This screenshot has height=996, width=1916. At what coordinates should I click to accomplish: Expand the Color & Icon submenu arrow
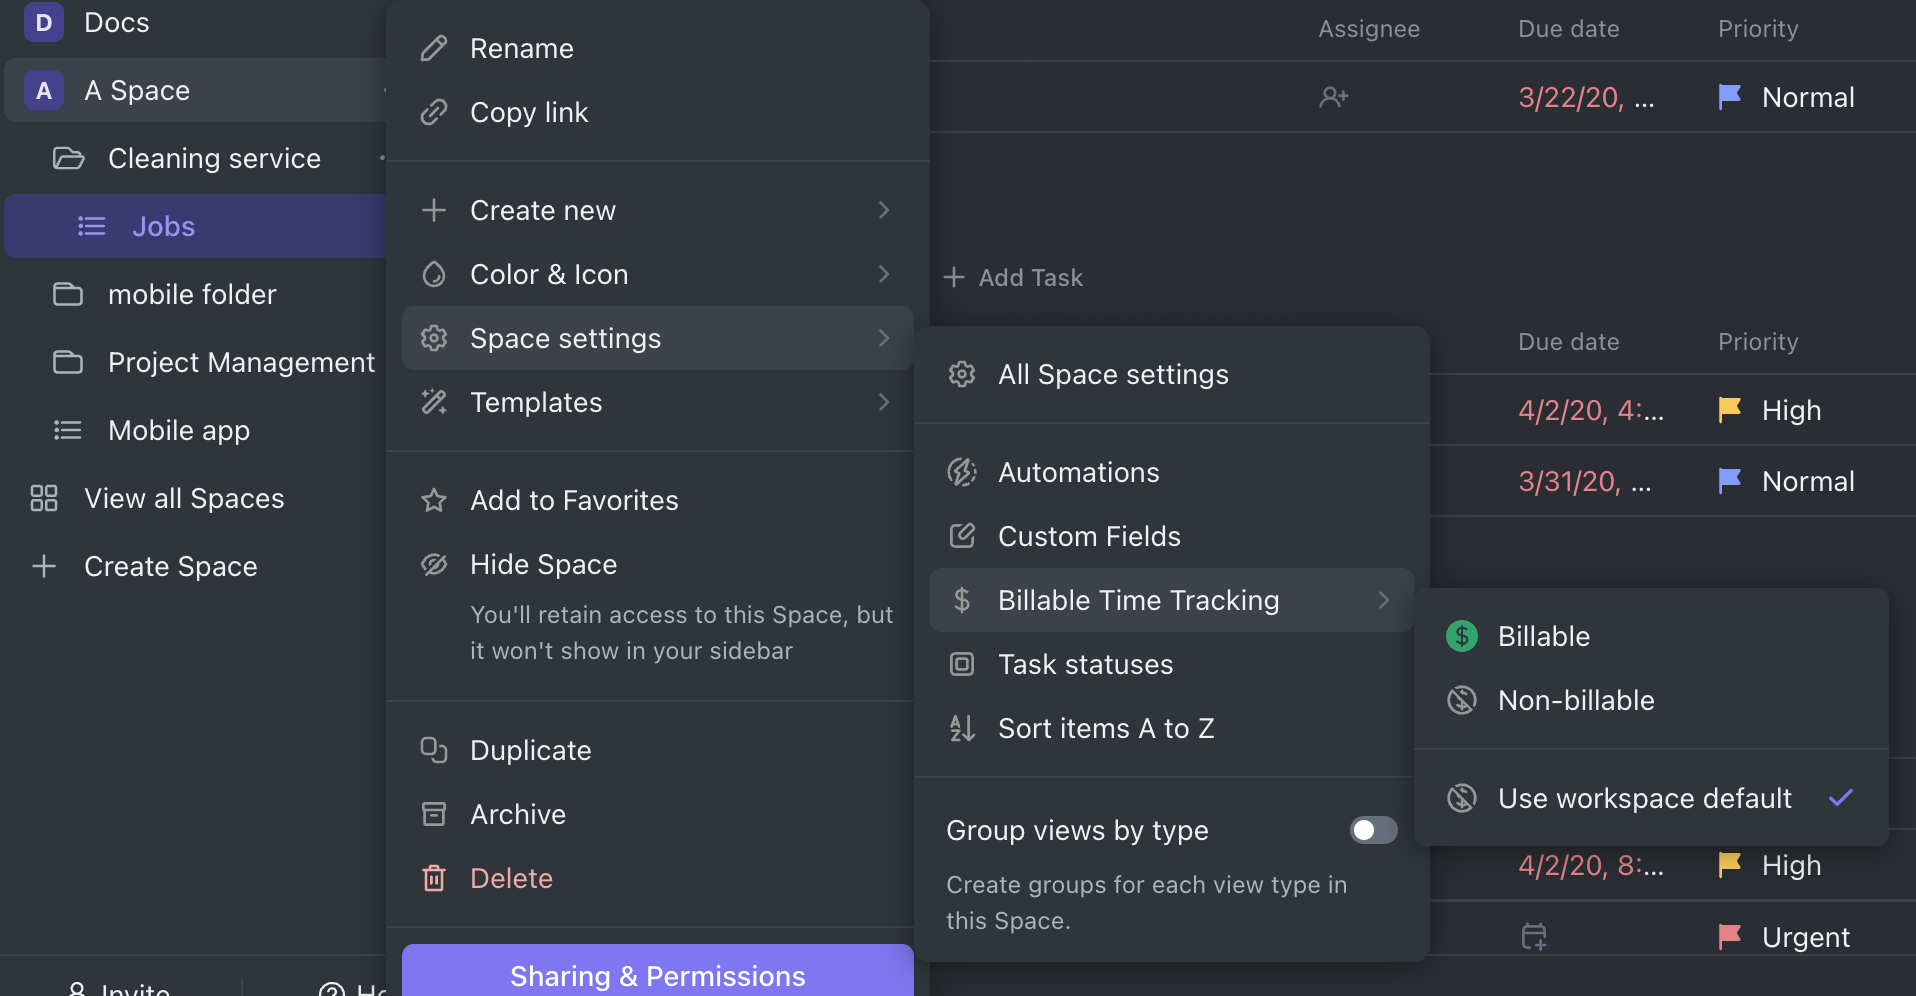884,274
